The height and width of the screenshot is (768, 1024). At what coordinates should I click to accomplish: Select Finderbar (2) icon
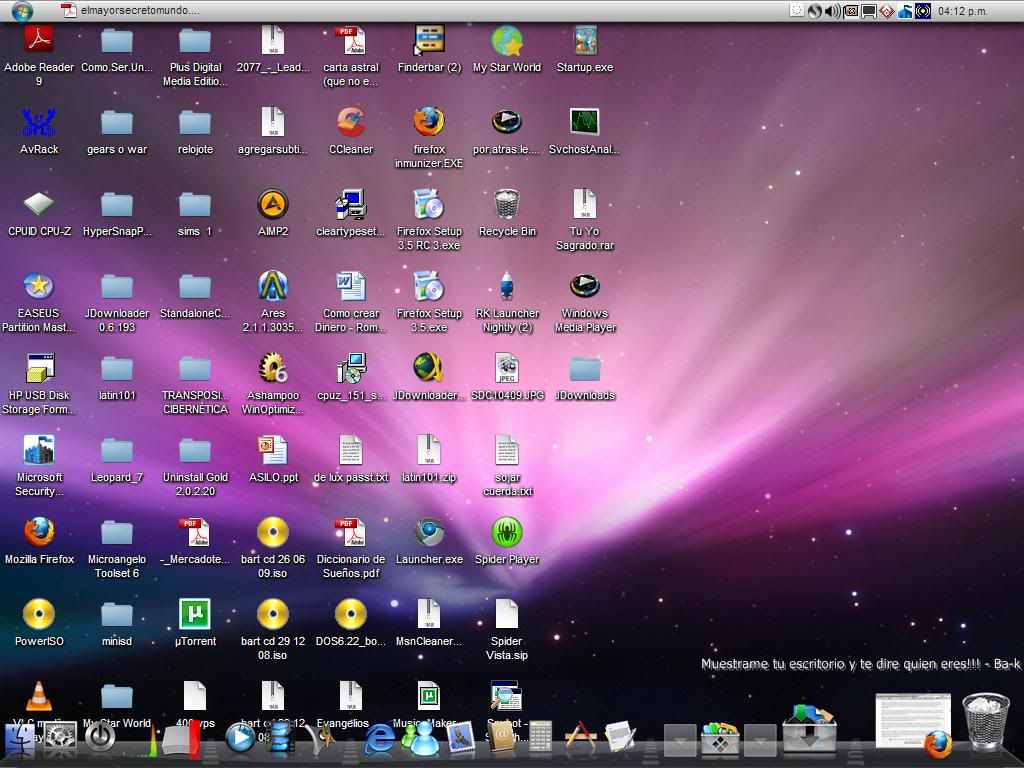pos(429,40)
